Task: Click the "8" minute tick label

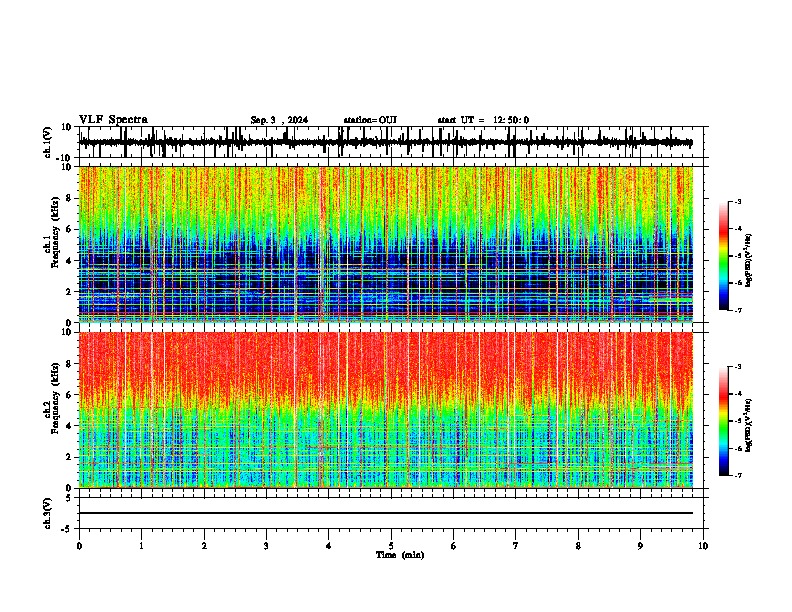Action: (578, 546)
